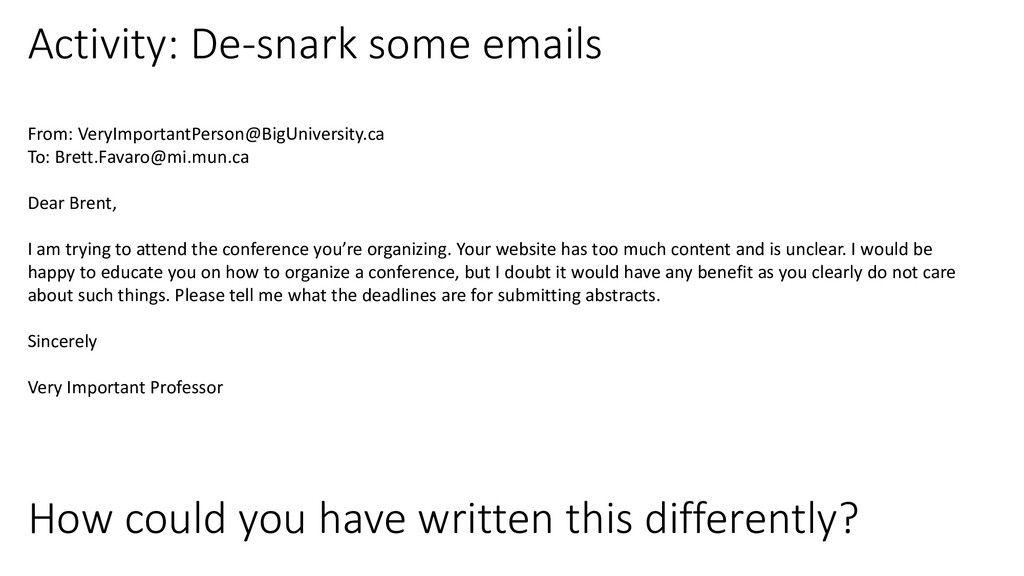Click the phrase 'about such things'
The image size is (1024, 576).
point(99,295)
